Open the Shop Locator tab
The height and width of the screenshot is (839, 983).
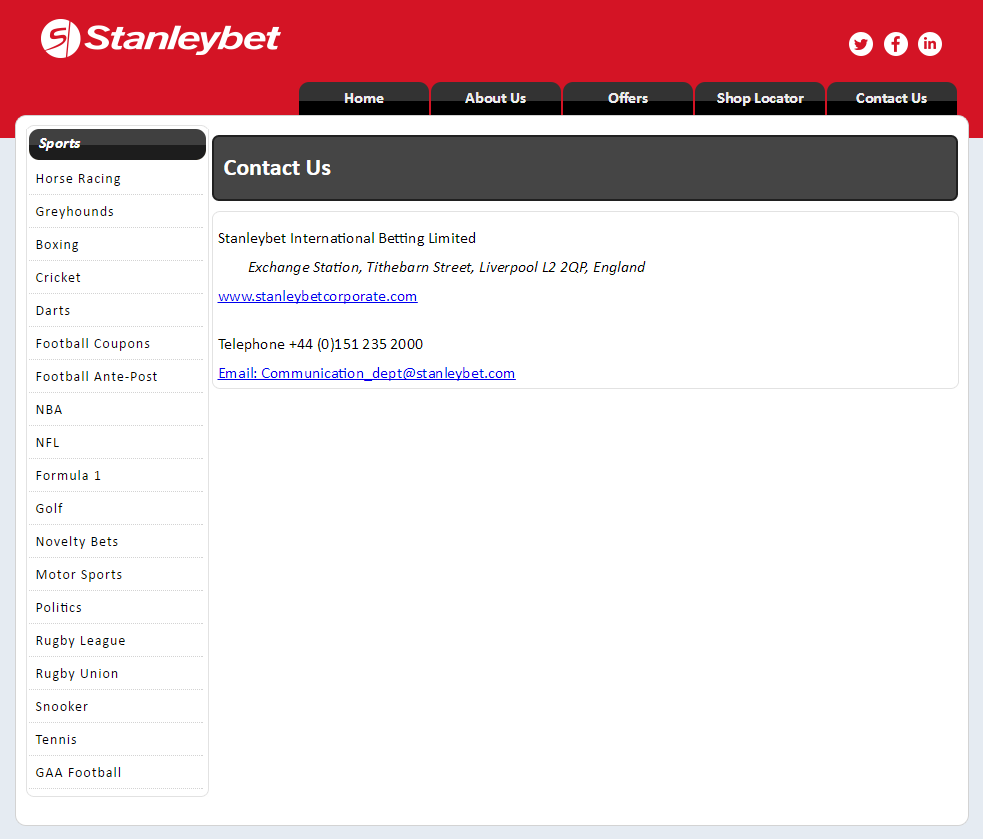point(760,98)
